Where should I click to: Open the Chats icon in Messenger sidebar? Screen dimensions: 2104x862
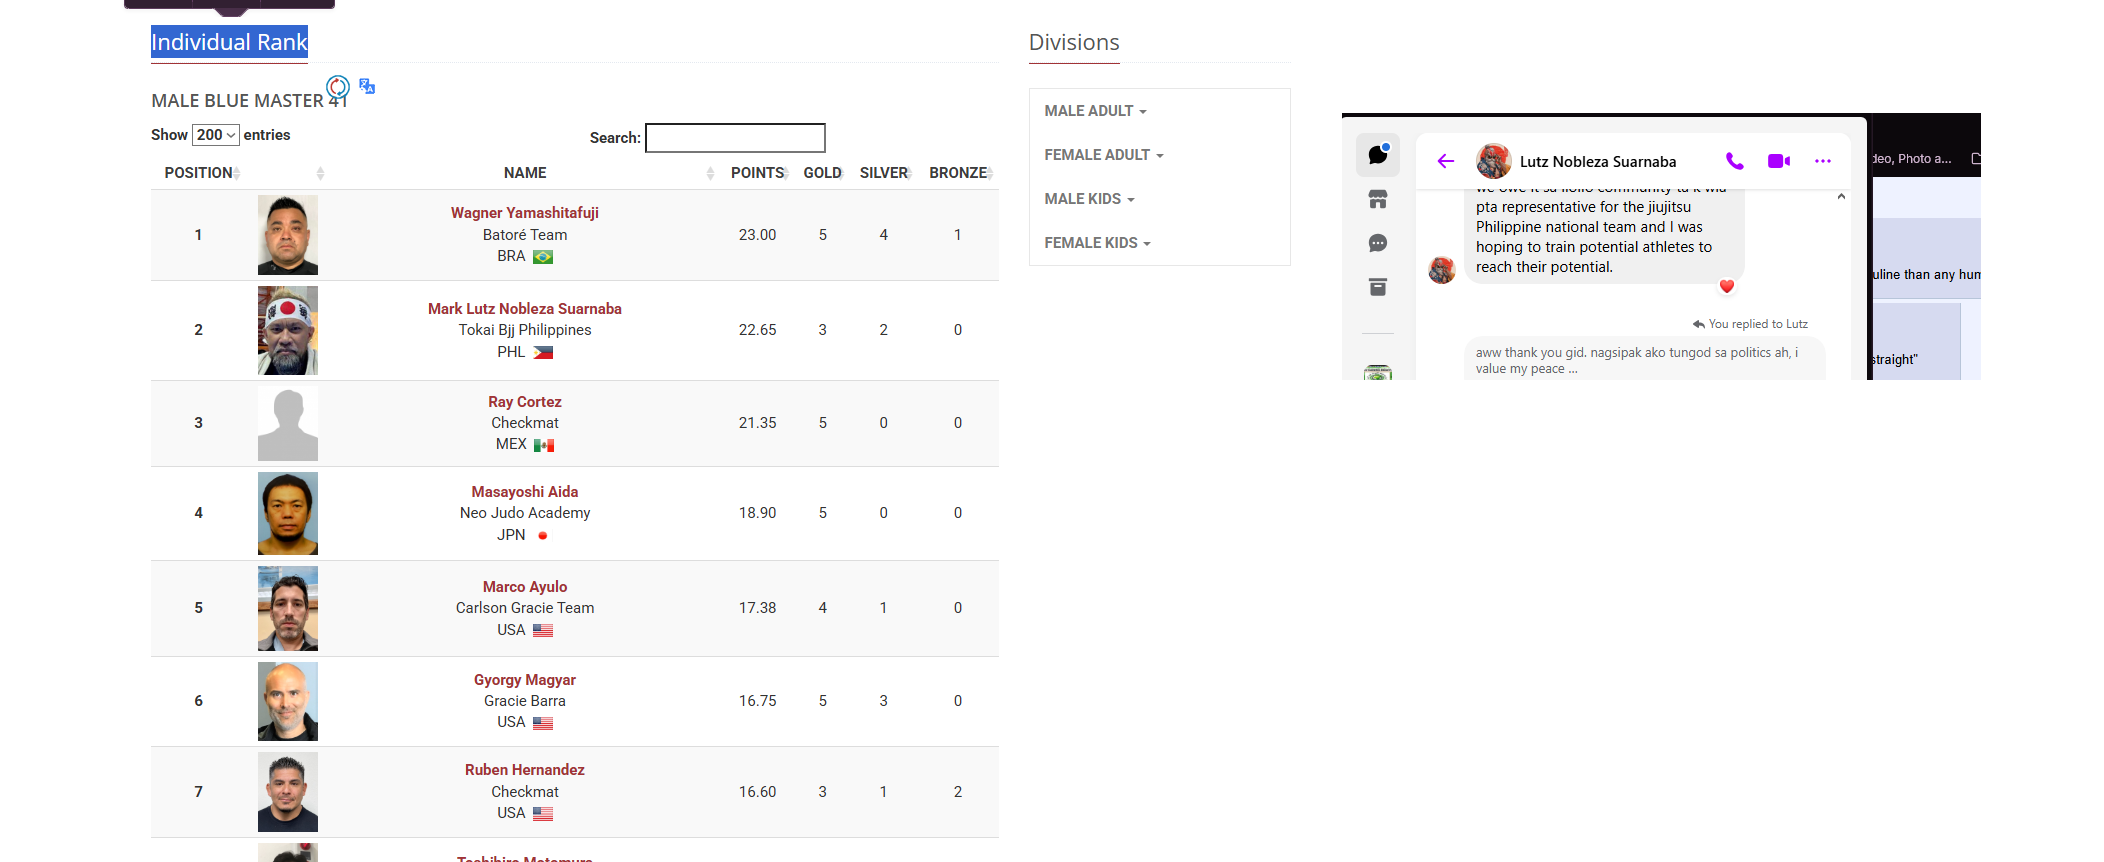[x=1378, y=154]
